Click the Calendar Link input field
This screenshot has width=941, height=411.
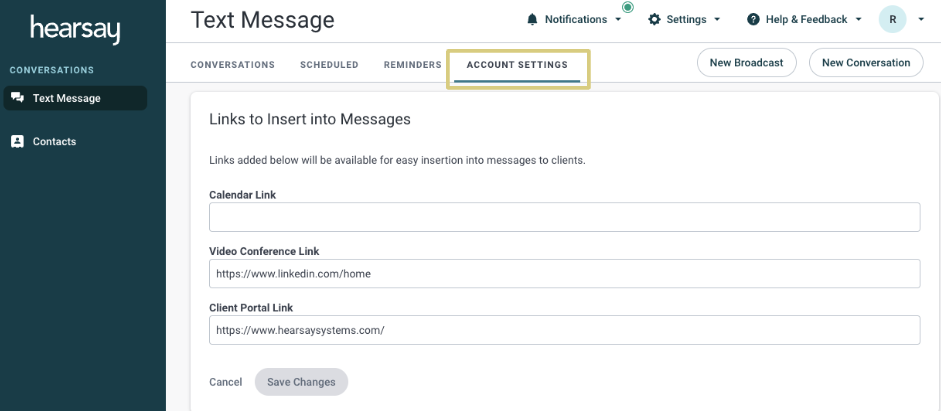[x=564, y=217]
